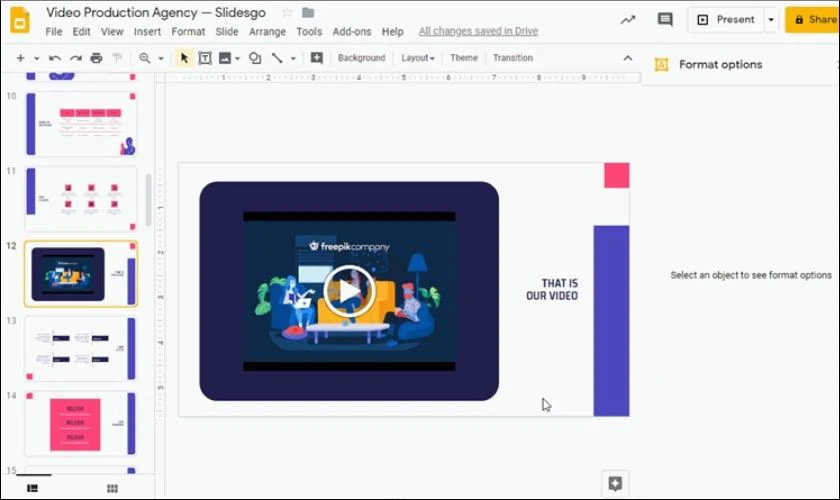Viewport: 840px width, 500px height.
Task: Click the Theme button
Action: 463,58
